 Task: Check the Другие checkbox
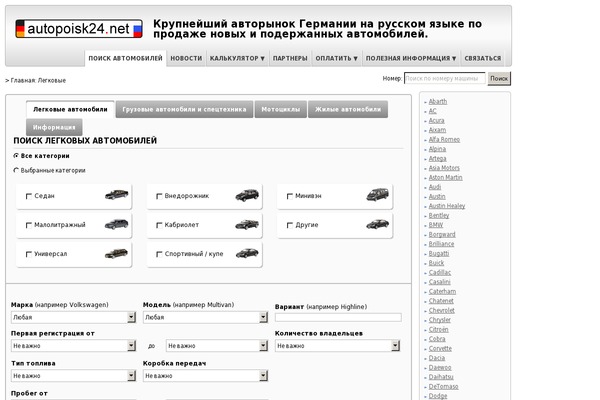point(290,225)
